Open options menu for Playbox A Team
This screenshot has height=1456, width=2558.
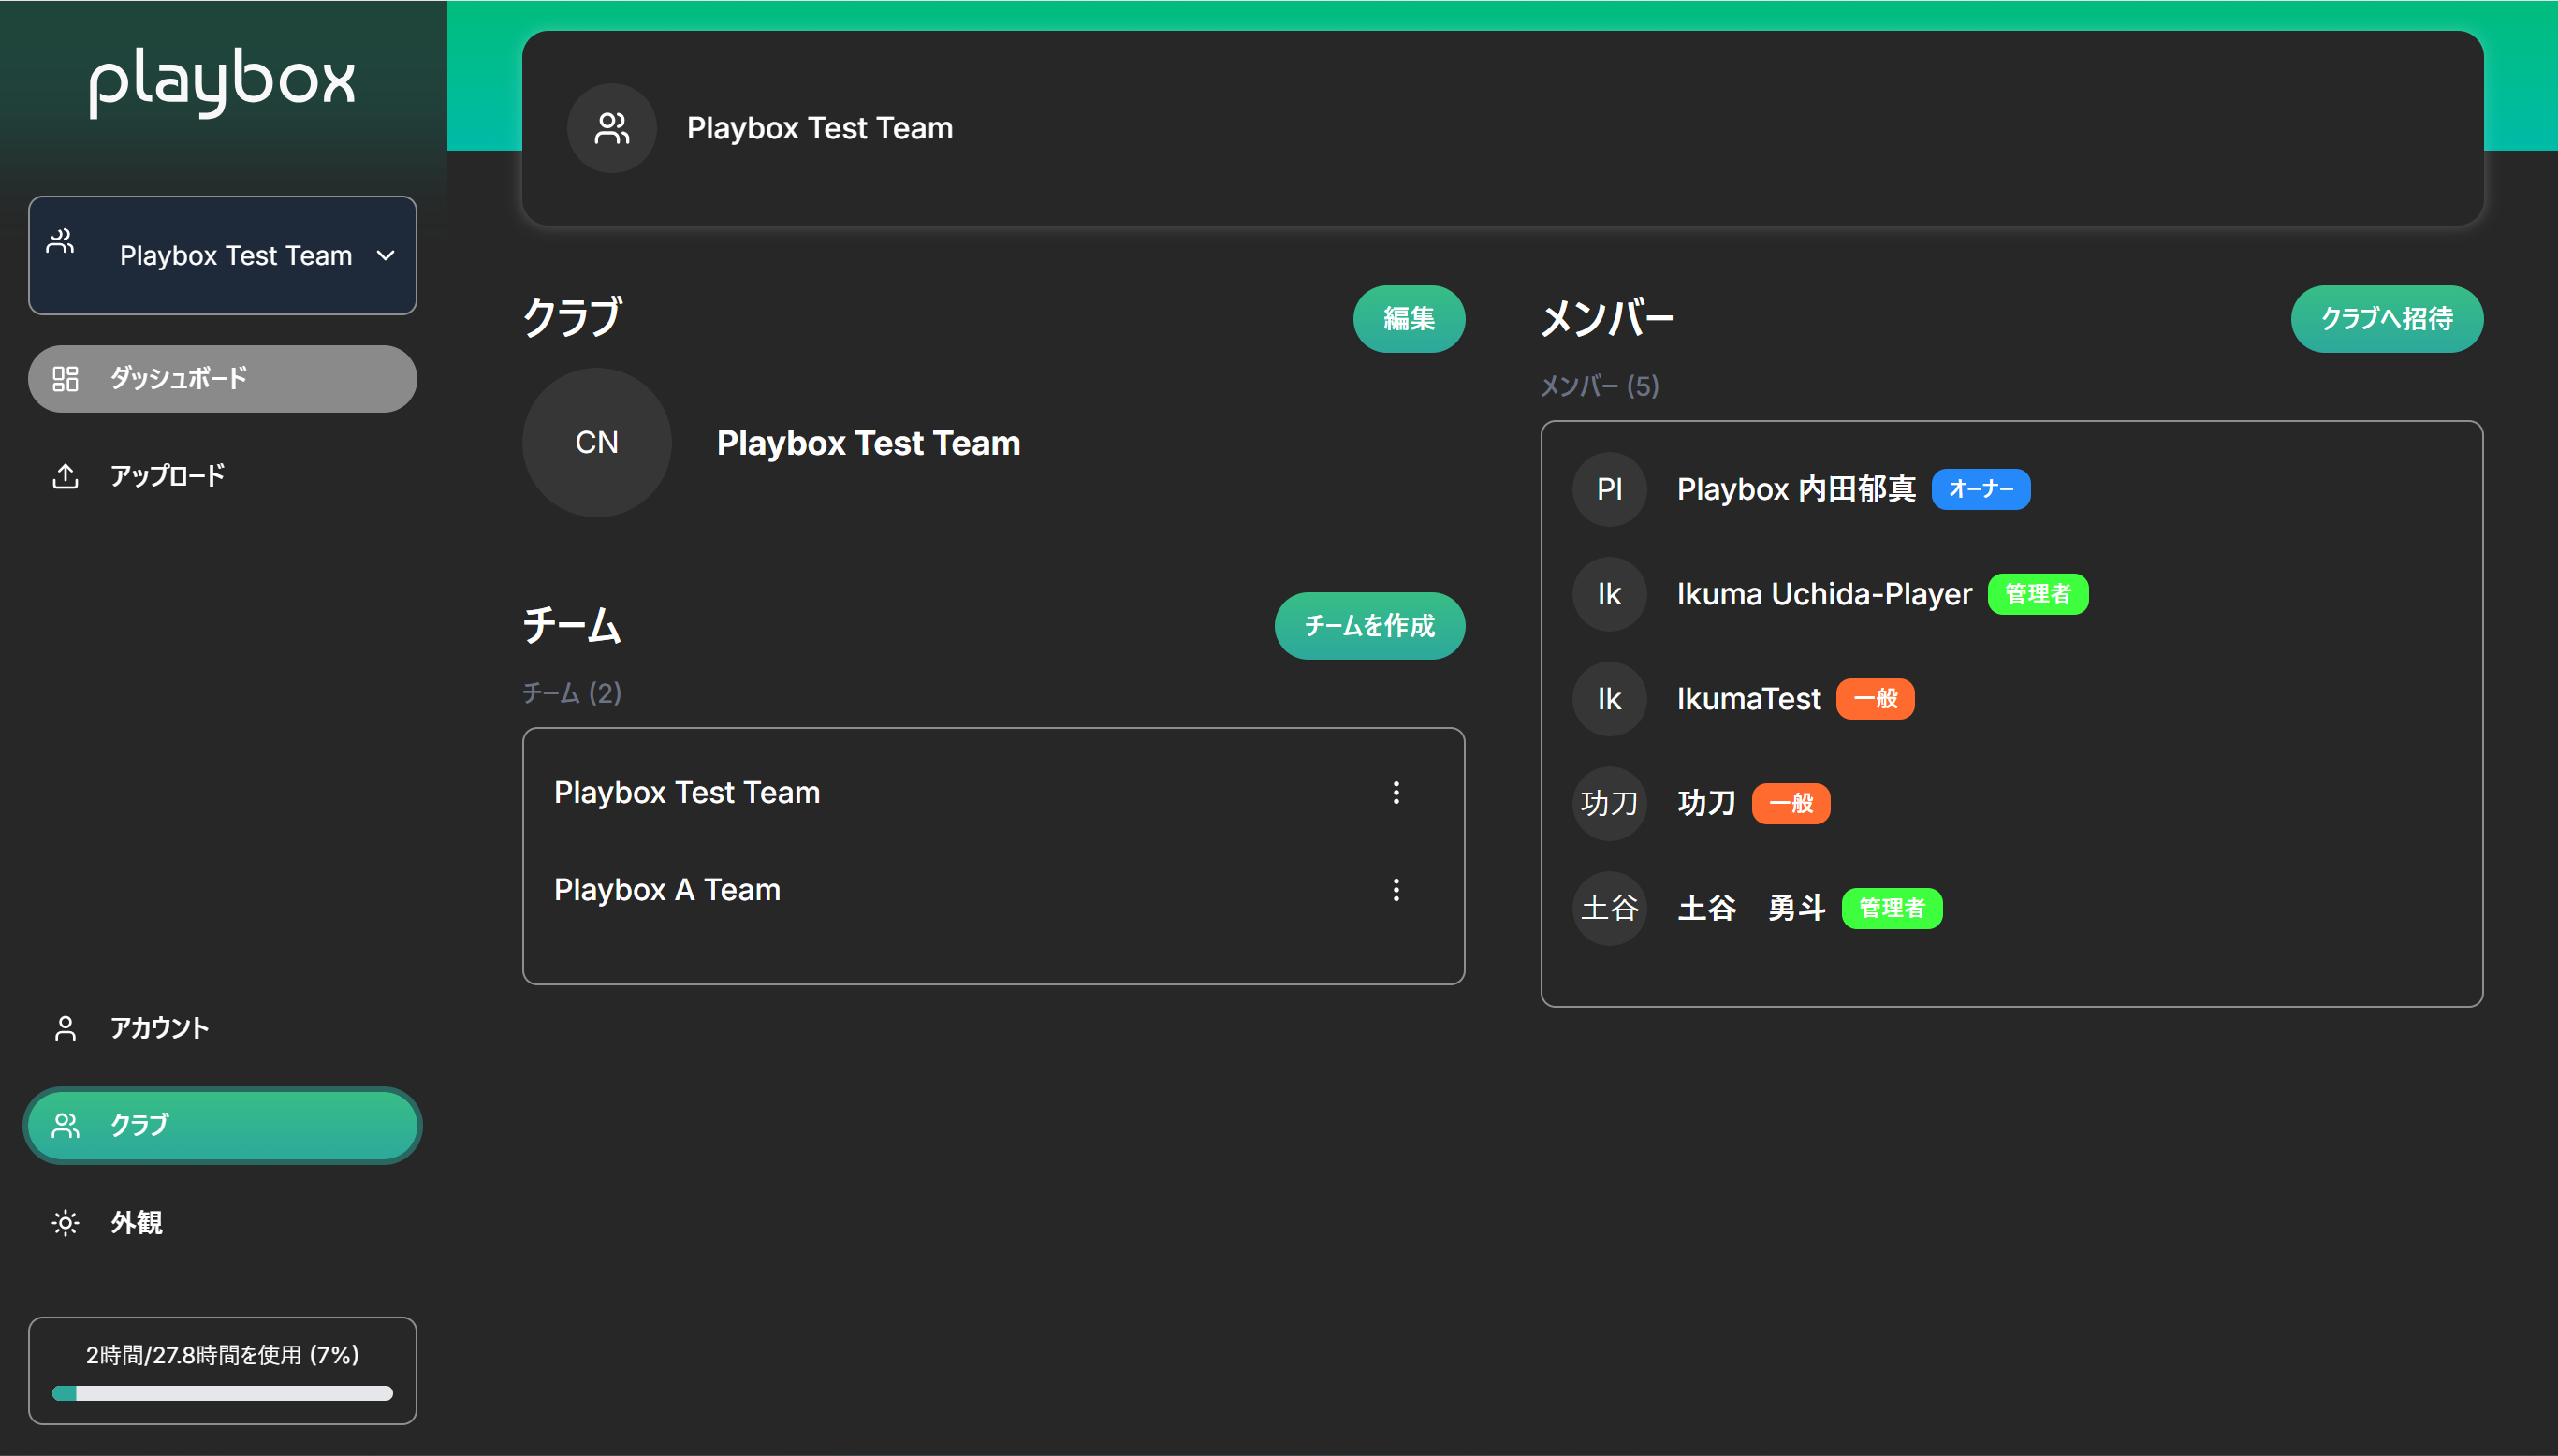pyautogui.click(x=1396, y=889)
